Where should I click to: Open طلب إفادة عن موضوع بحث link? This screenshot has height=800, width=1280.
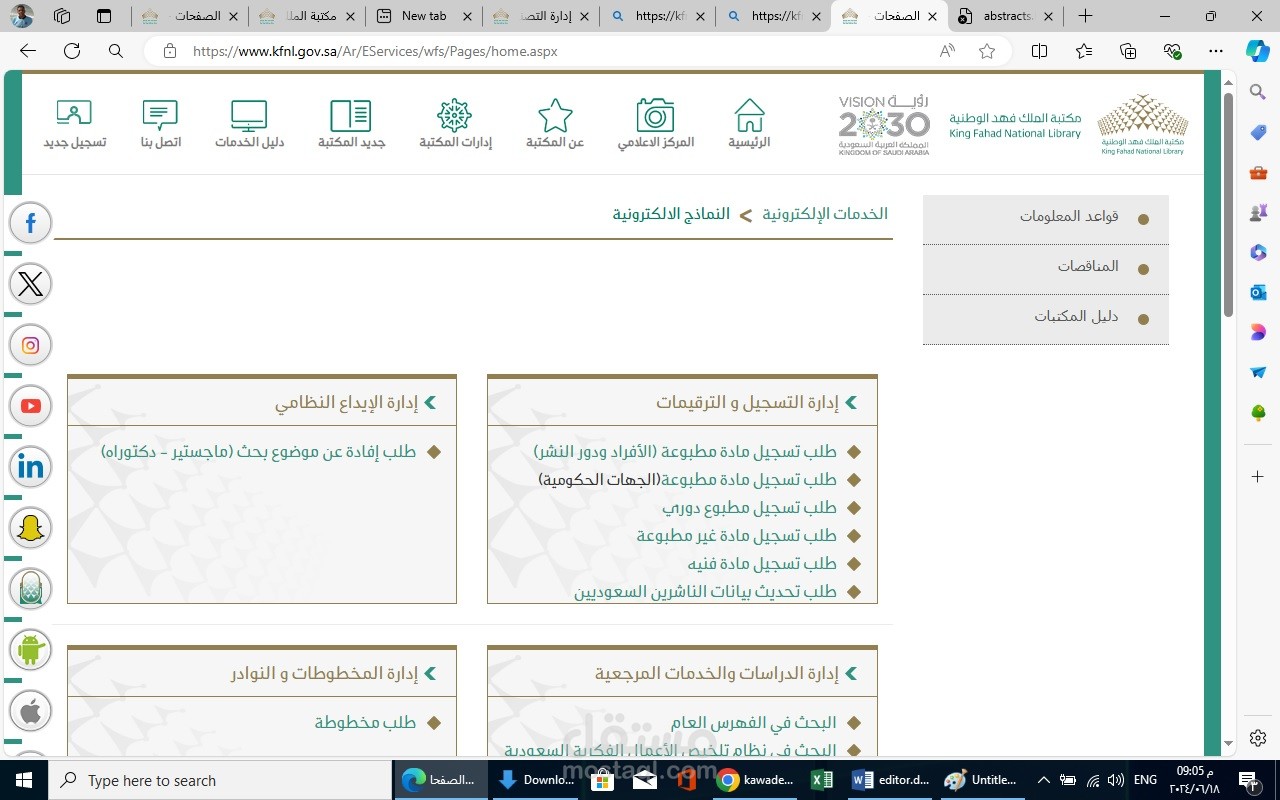258,452
